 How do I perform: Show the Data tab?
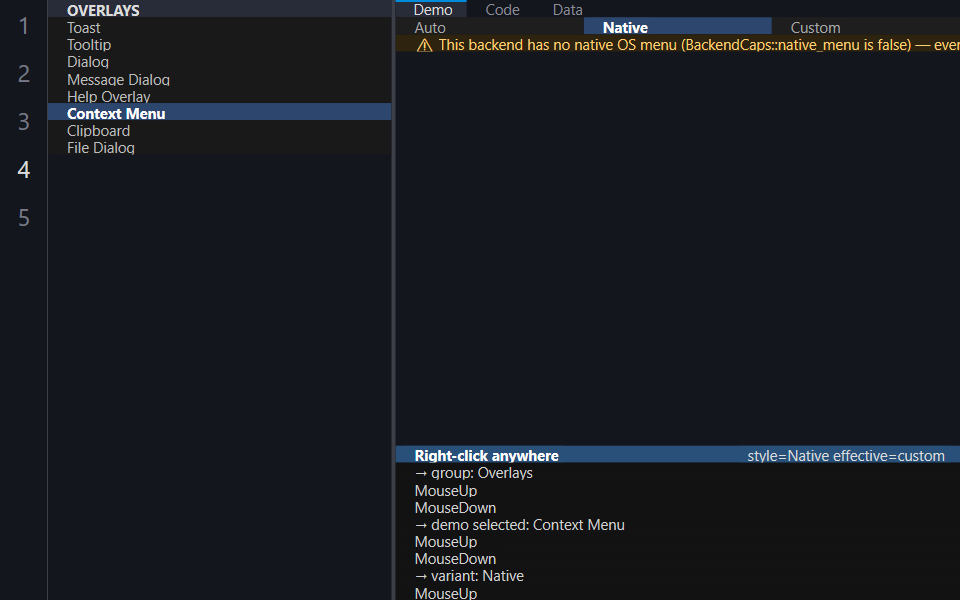(x=568, y=9)
